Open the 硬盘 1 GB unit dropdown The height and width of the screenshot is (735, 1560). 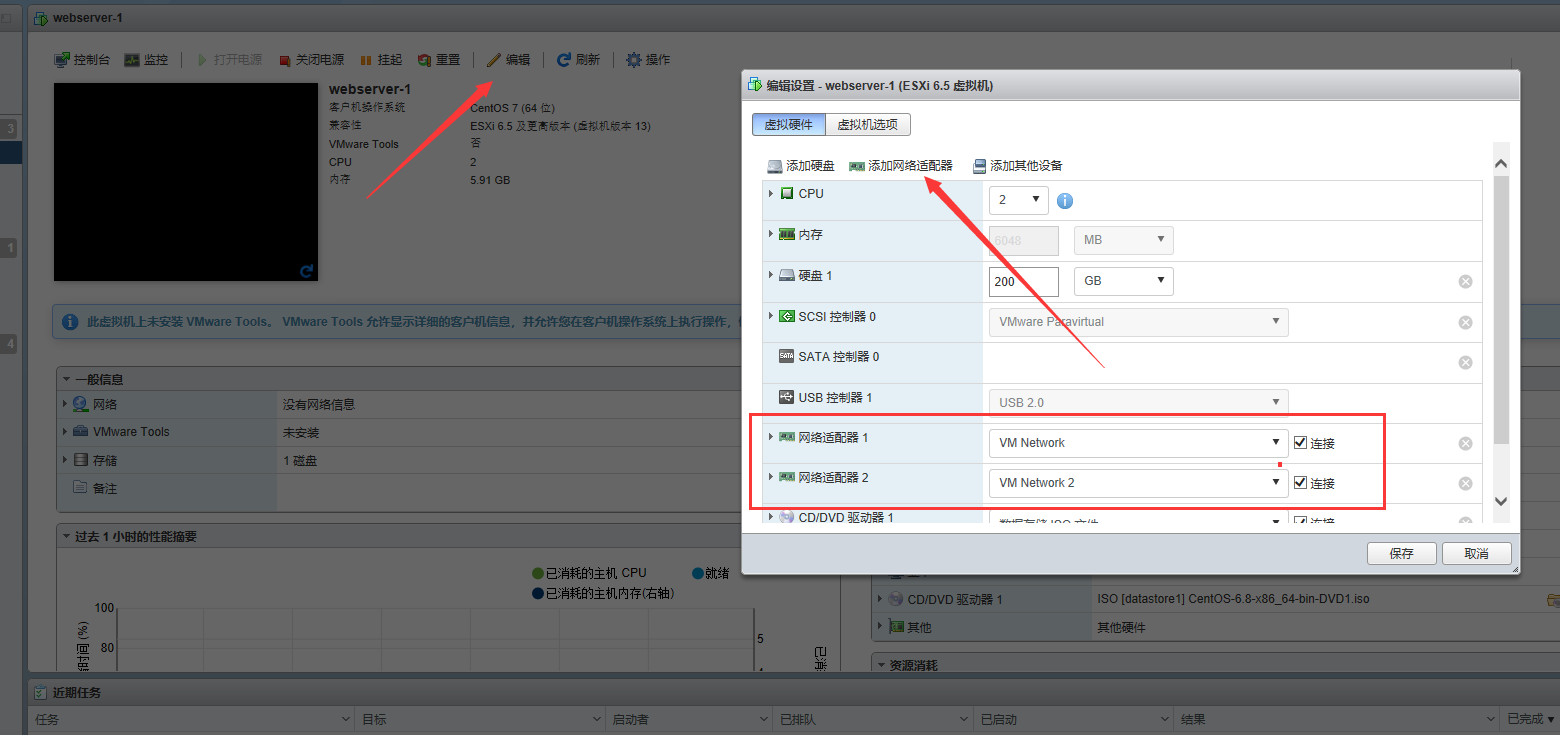click(1124, 281)
